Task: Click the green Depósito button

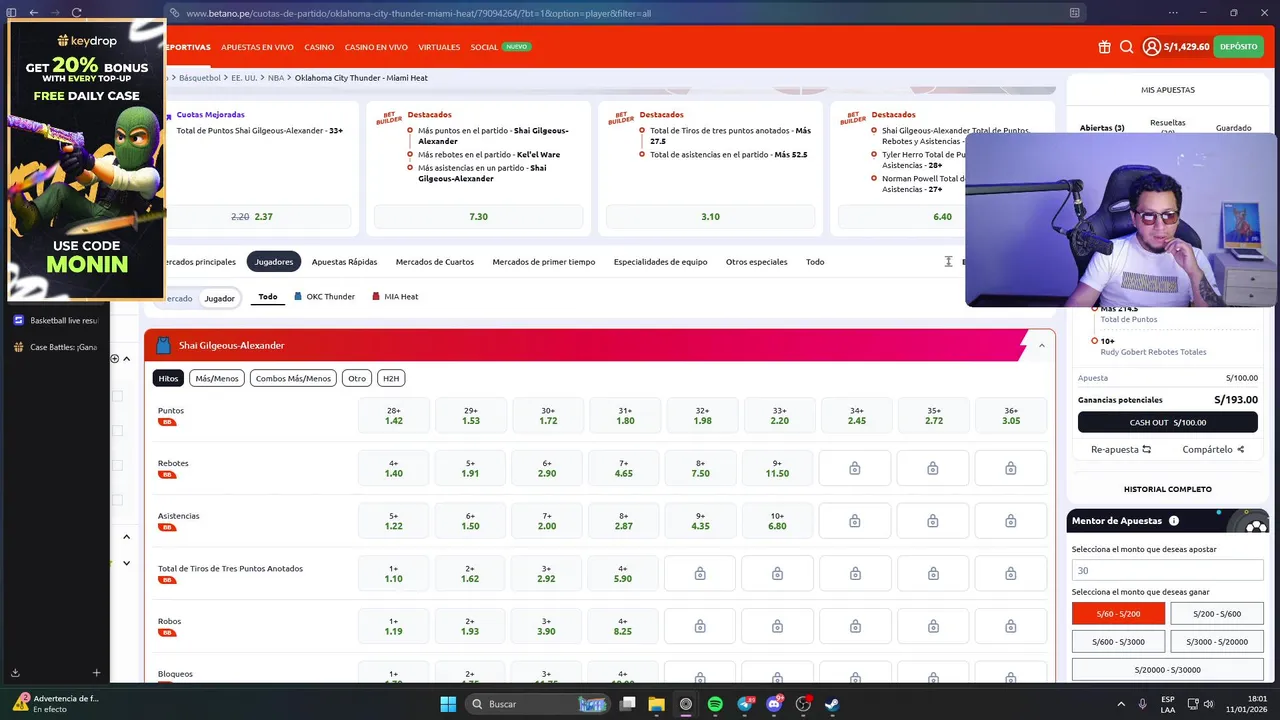Action: pos(1238,47)
